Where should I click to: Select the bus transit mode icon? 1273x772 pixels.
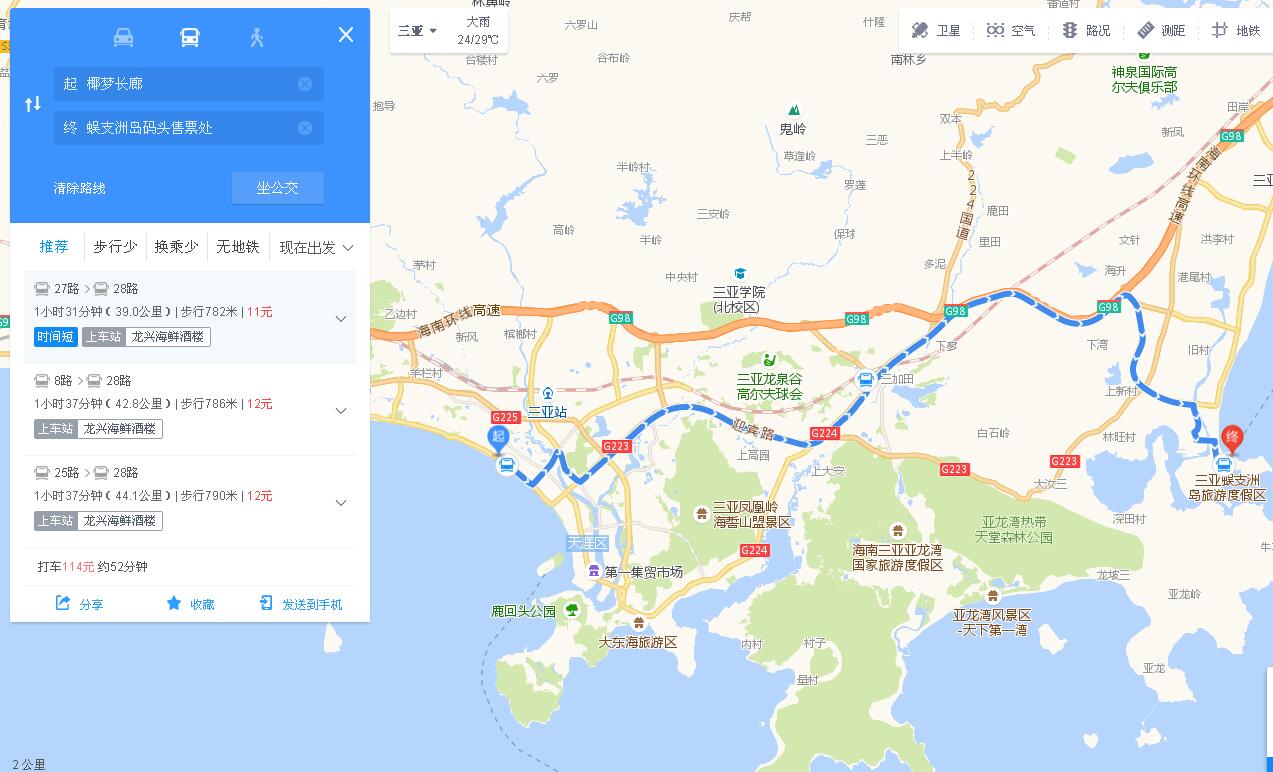pos(190,37)
